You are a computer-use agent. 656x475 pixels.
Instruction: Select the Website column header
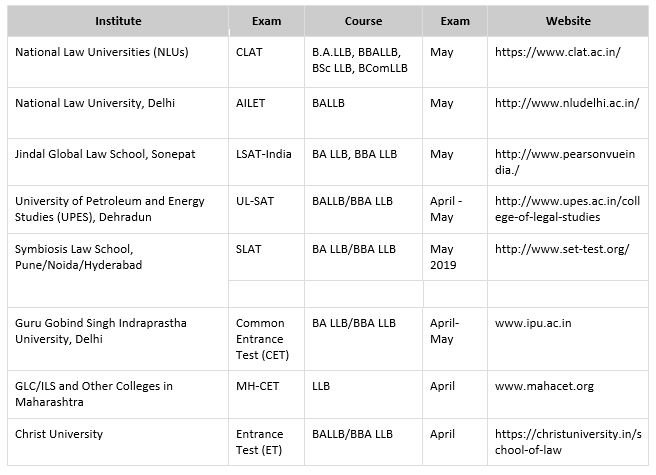pos(568,21)
